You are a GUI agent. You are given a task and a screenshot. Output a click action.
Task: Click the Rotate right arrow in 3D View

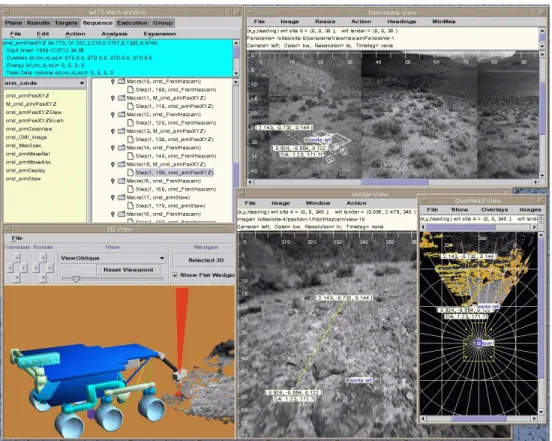[x=50, y=267]
